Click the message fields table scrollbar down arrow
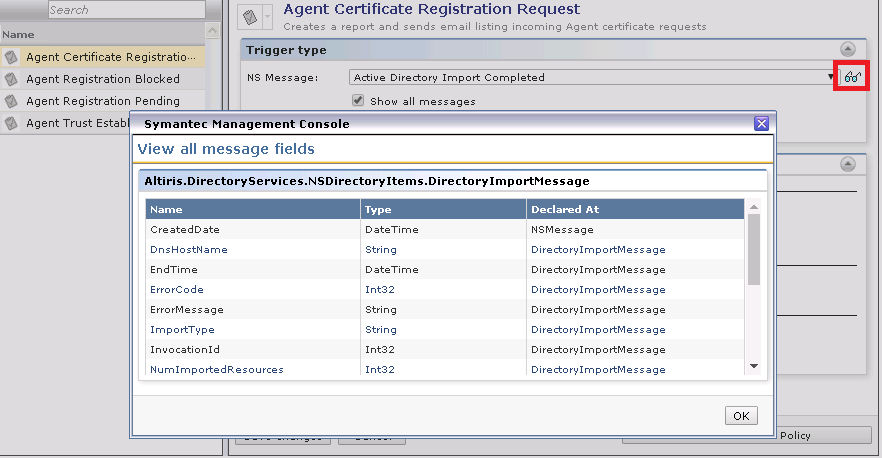882x458 pixels. tap(754, 367)
